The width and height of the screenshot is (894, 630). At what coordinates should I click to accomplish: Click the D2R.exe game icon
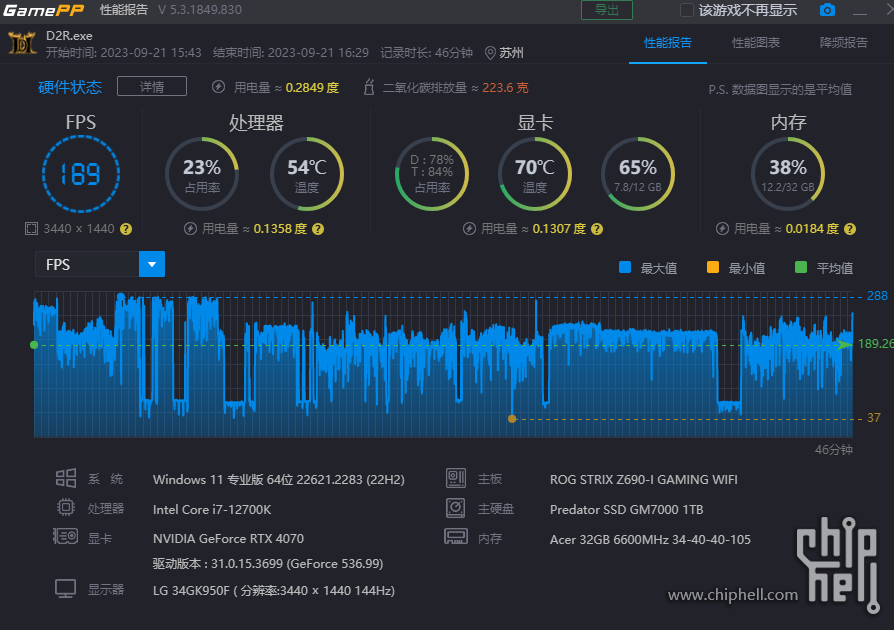(x=22, y=43)
